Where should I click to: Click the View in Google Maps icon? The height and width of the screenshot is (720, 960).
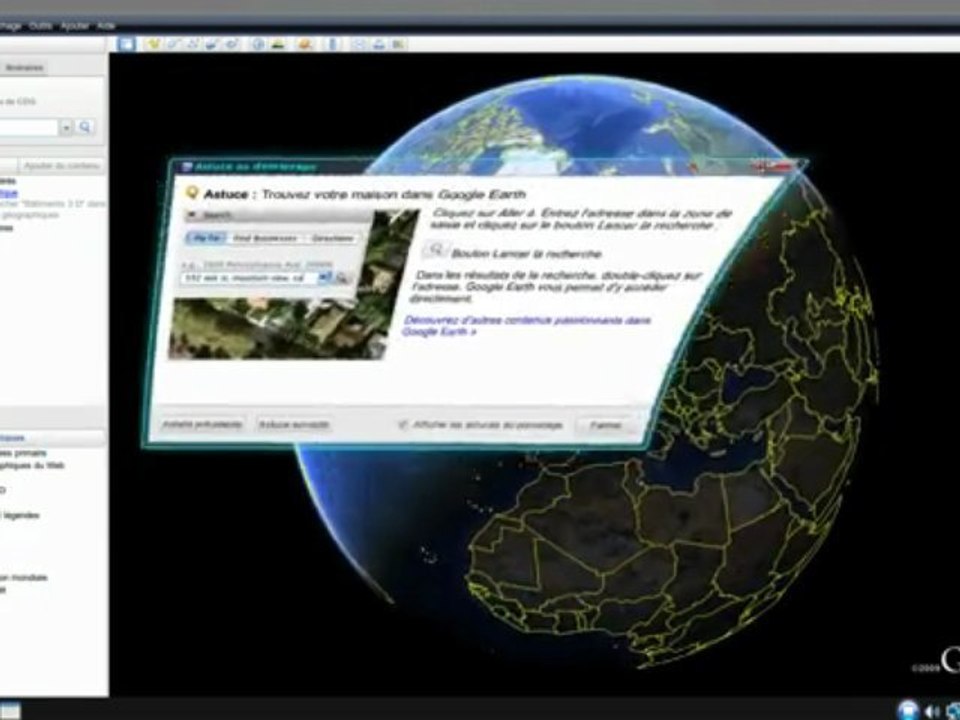click(x=399, y=44)
